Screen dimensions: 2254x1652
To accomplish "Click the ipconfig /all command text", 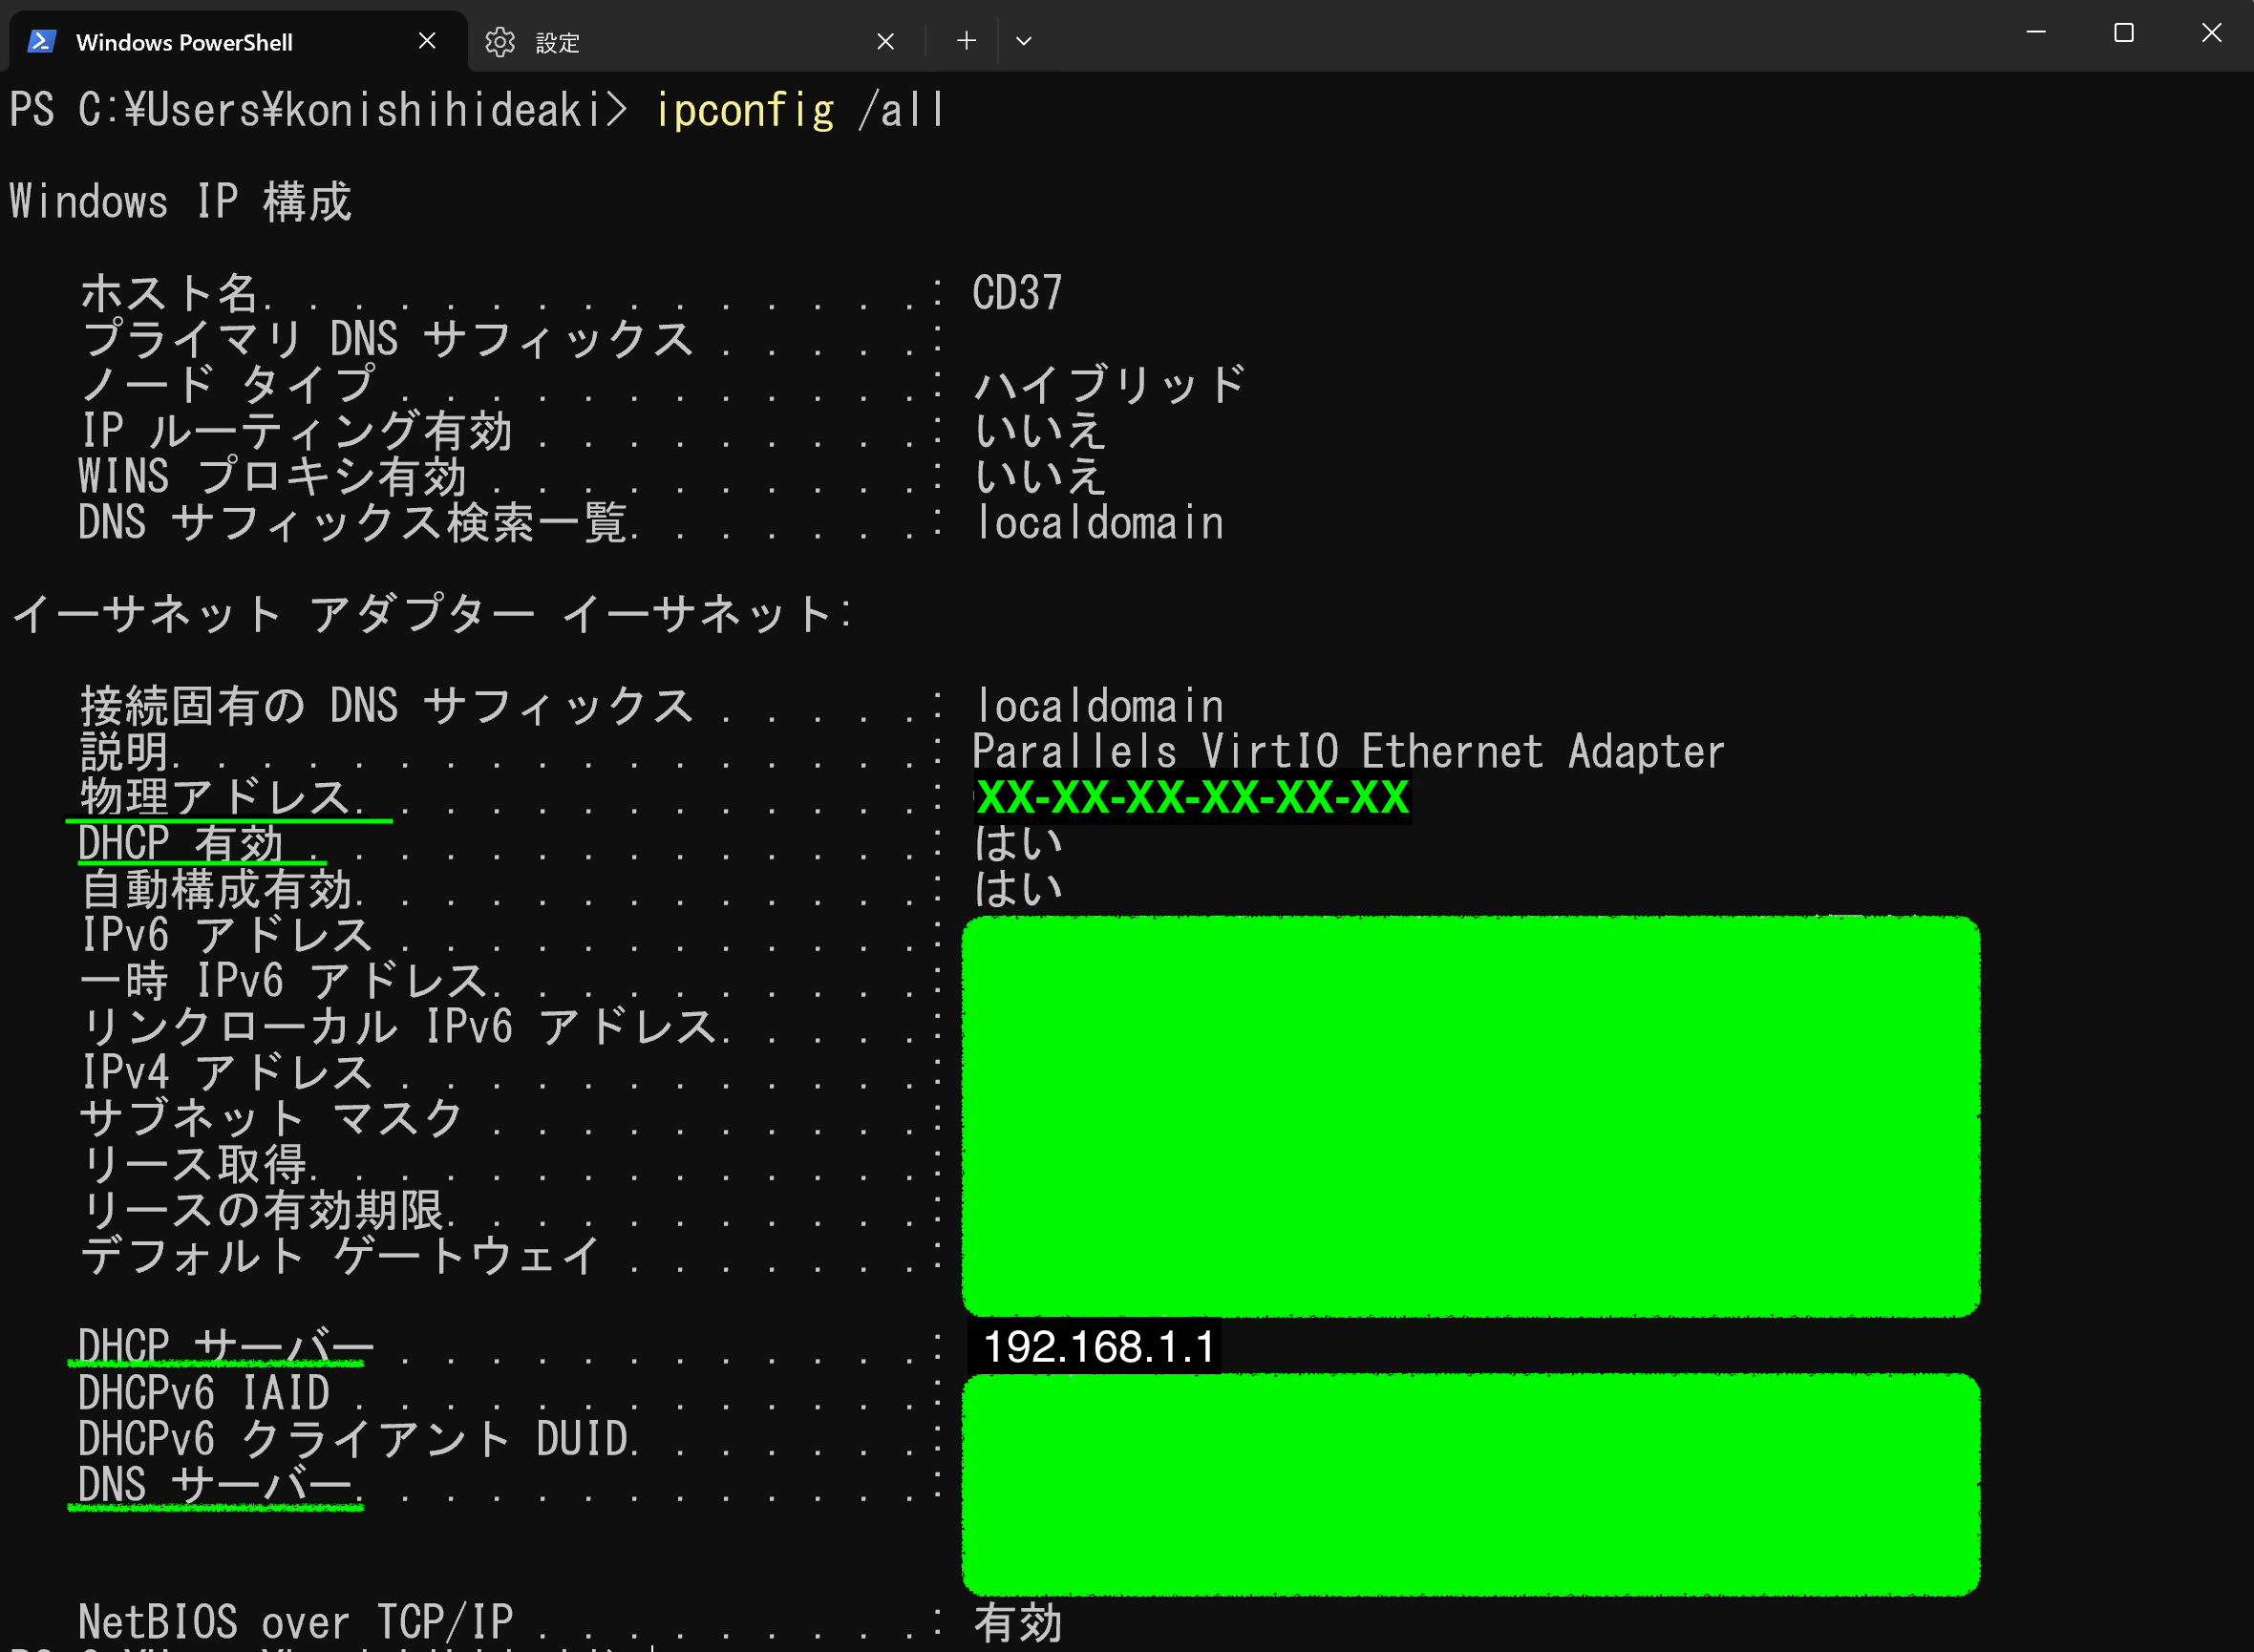I will pyautogui.click(x=798, y=110).
